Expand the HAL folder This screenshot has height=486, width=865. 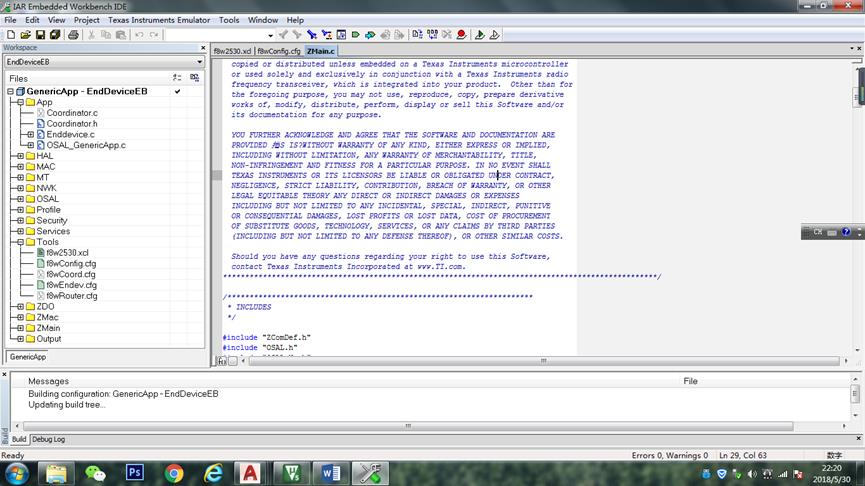[20, 156]
